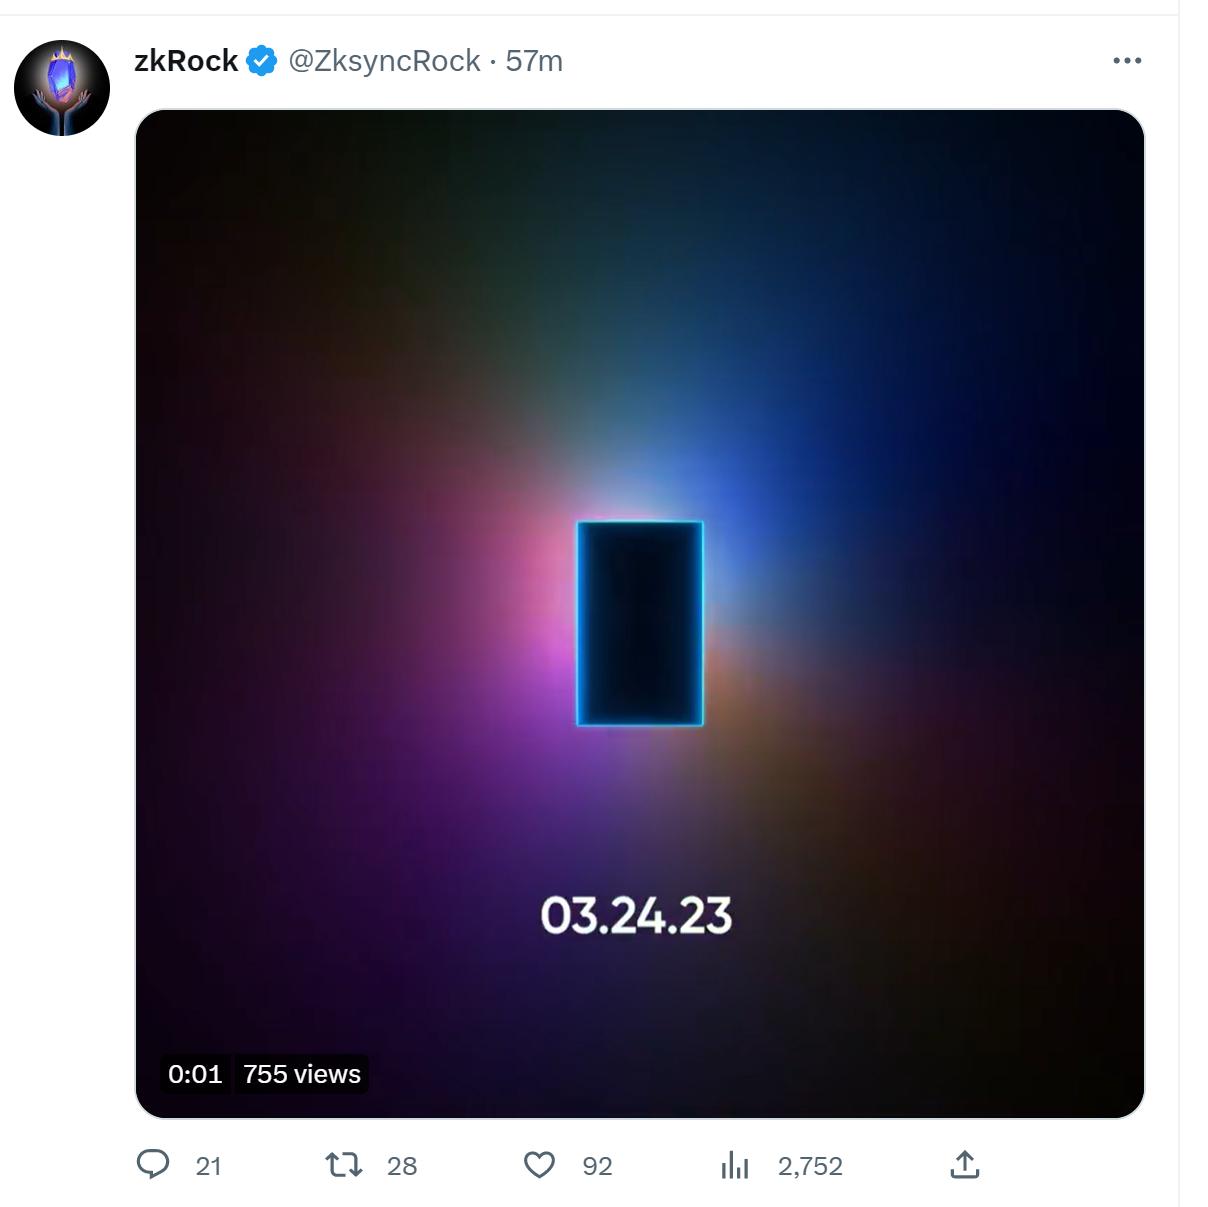Click the like count of 92
Screen dimensions: 1208x1207
pos(597,1166)
